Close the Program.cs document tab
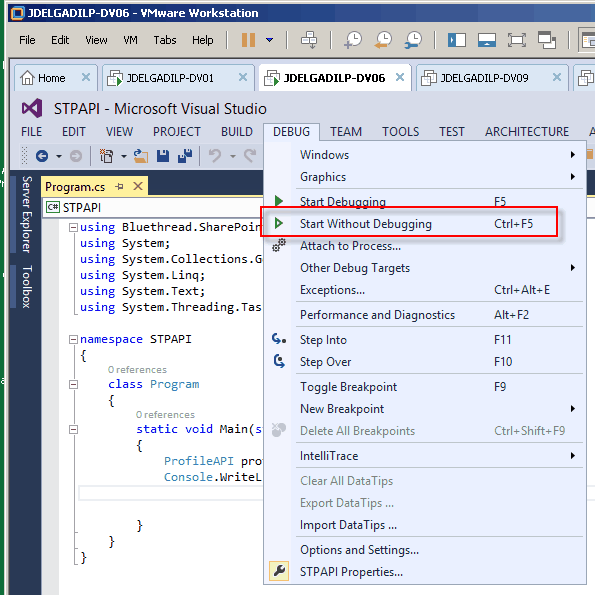 pos(138,186)
